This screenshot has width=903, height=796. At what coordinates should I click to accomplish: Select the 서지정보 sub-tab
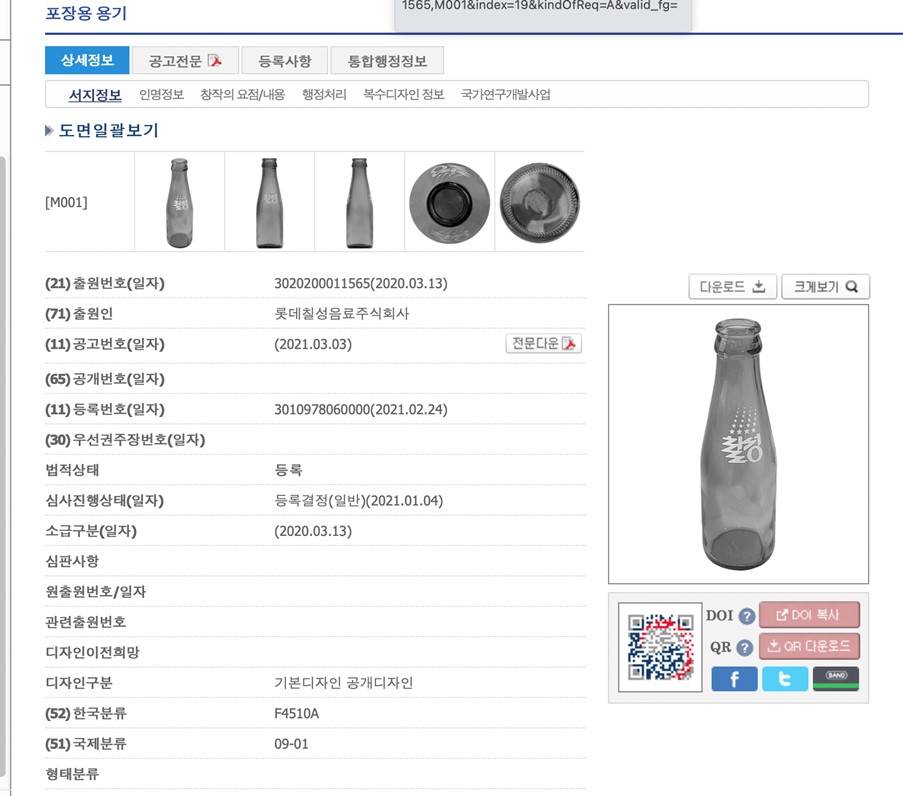95,94
